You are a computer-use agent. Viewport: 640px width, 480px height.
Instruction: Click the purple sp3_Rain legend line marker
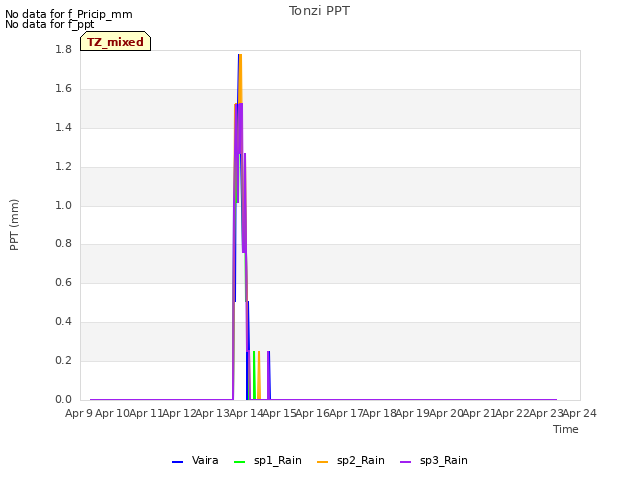(405, 462)
